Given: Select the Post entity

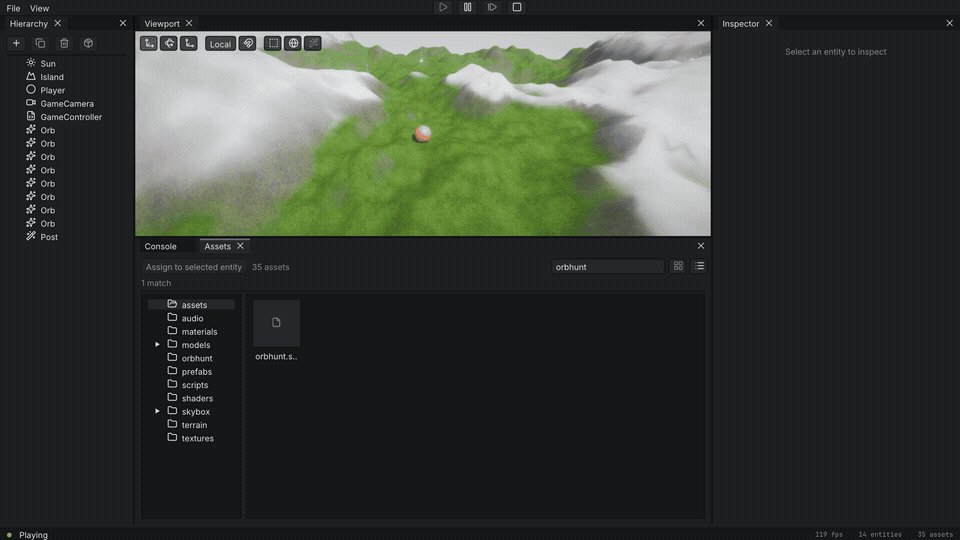Looking at the screenshot, I should tap(49, 237).
